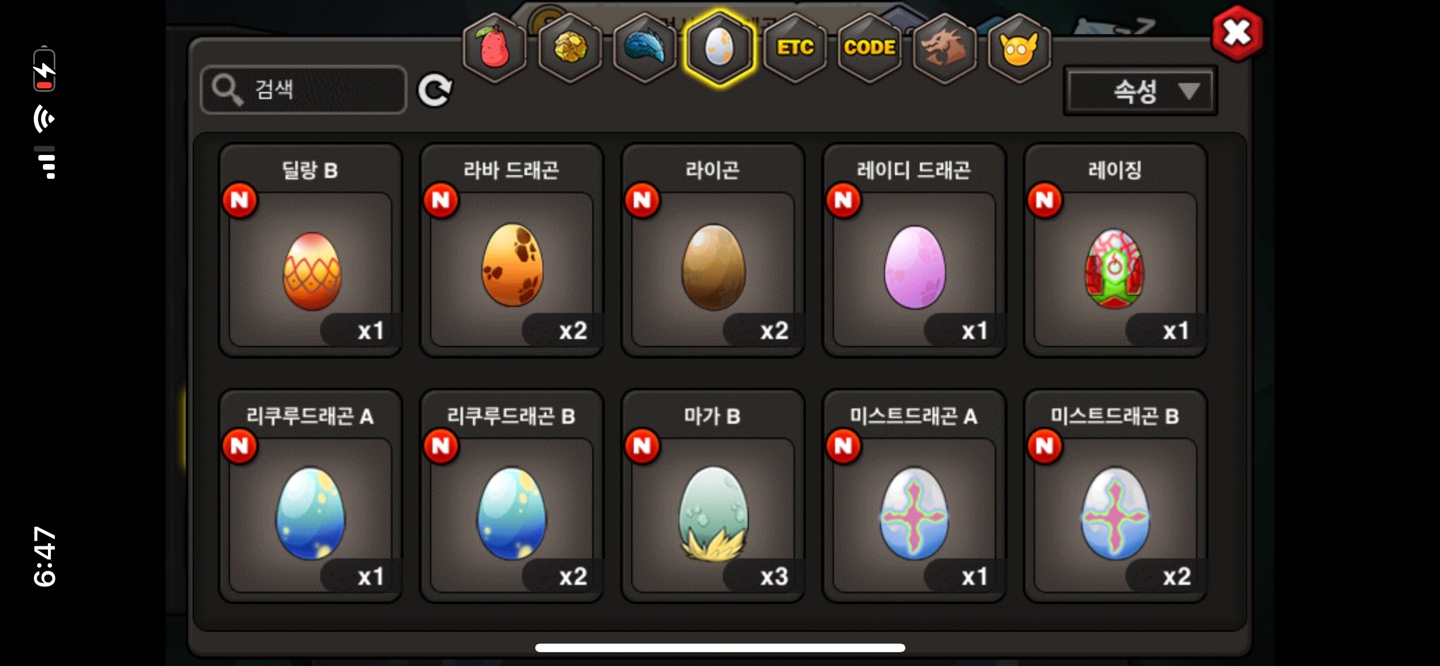1440x666 pixels.
Task: Select the 마가 B egg with nest
Action: point(713,496)
